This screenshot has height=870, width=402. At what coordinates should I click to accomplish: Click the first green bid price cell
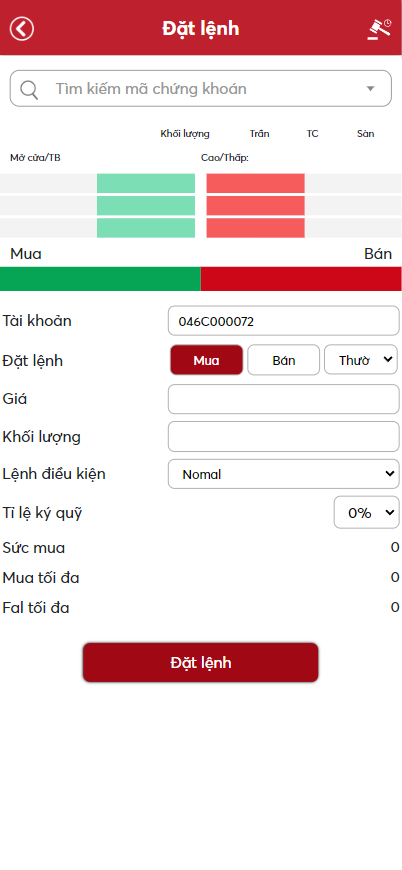pyautogui.click(x=146, y=183)
